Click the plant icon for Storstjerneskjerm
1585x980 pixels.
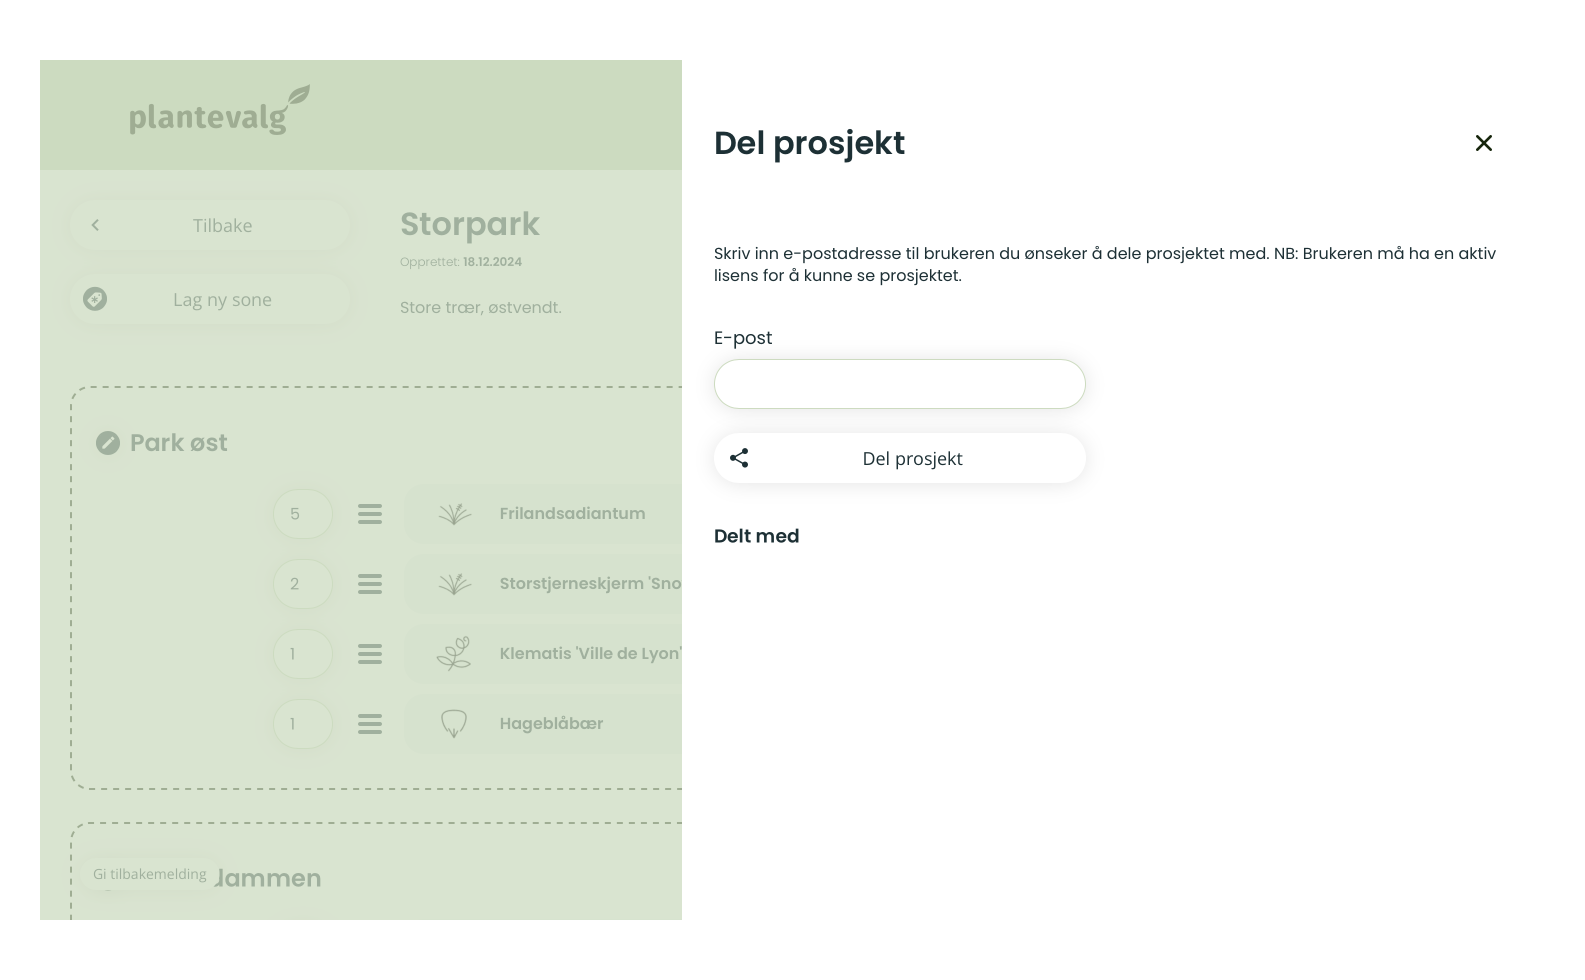(454, 584)
